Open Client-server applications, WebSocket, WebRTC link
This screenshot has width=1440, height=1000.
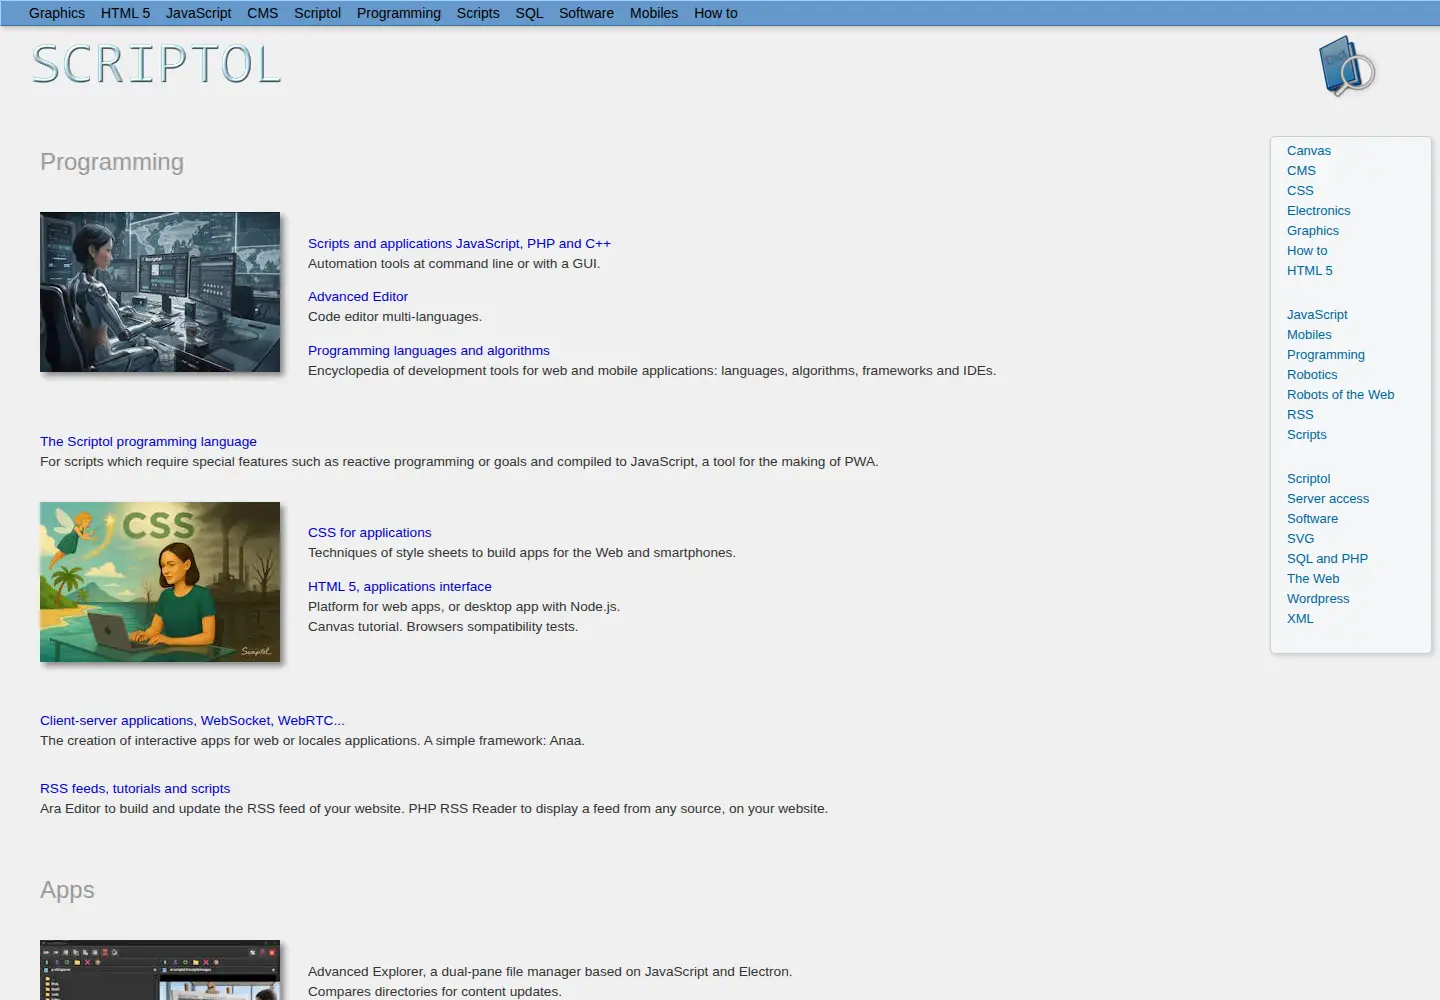(192, 720)
